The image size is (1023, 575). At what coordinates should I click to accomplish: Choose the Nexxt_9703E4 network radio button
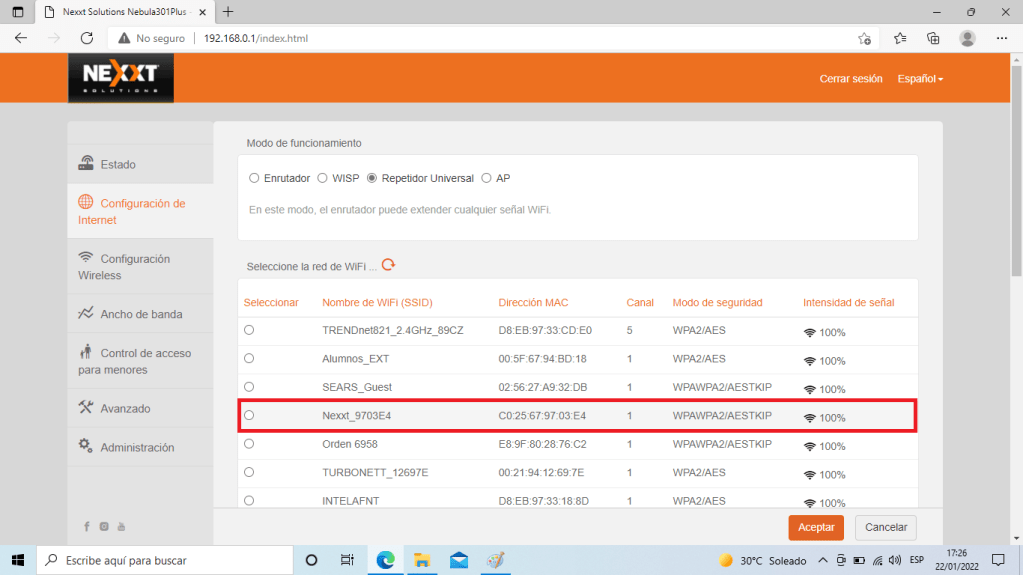pos(249,415)
